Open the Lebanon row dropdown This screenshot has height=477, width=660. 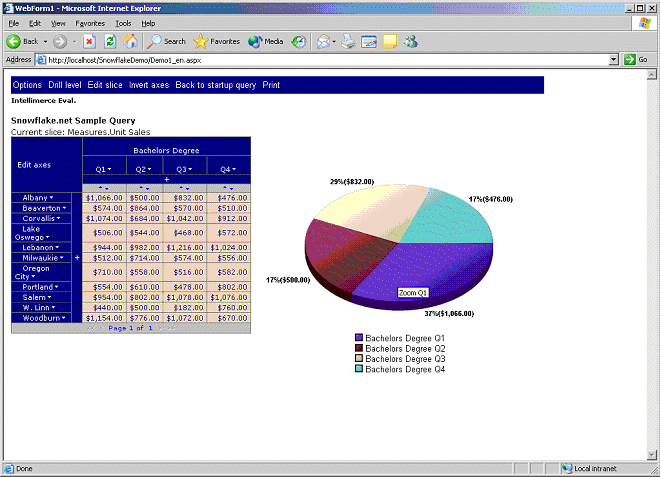click(57, 248)
